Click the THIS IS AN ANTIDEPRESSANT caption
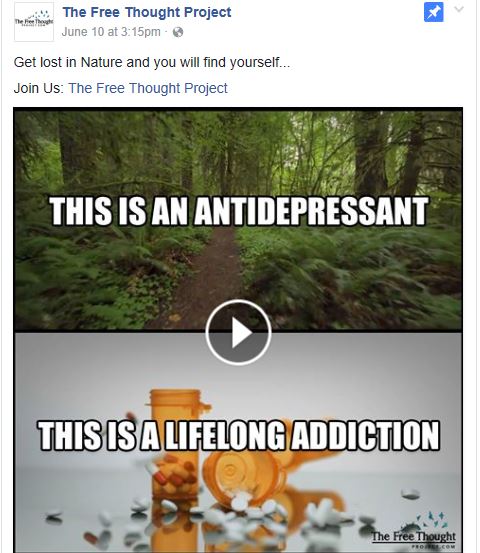This screenshot has width=480, height=553. [238, 211]
